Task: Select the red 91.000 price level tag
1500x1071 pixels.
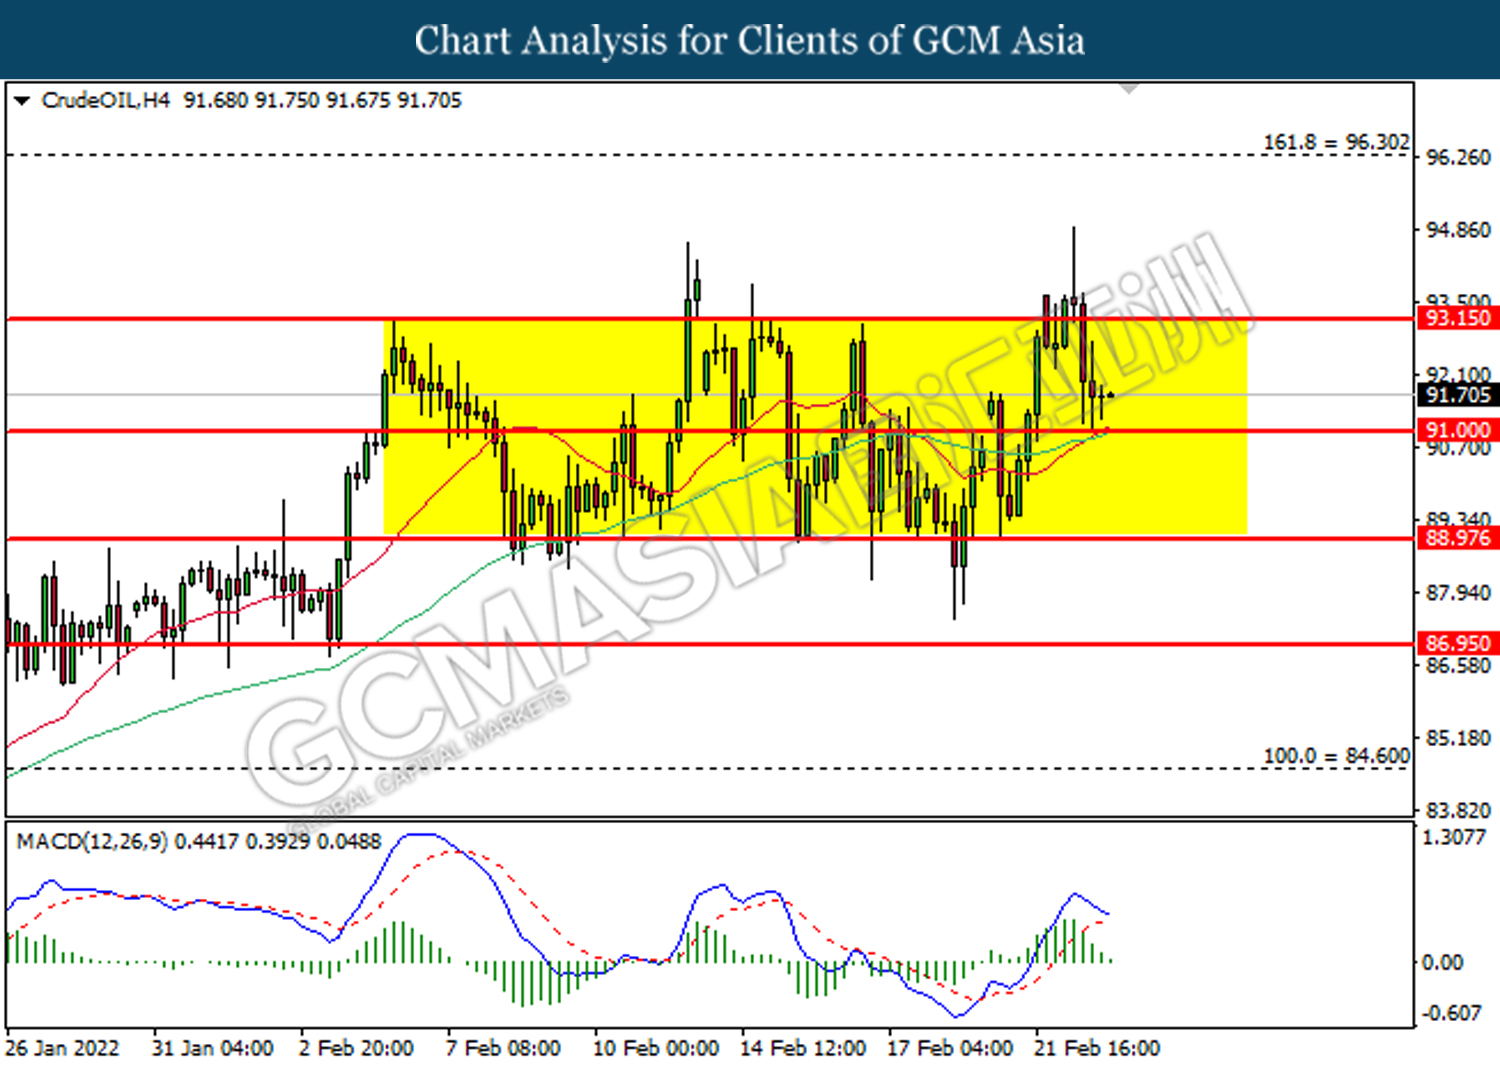Action: (1457, 430)
